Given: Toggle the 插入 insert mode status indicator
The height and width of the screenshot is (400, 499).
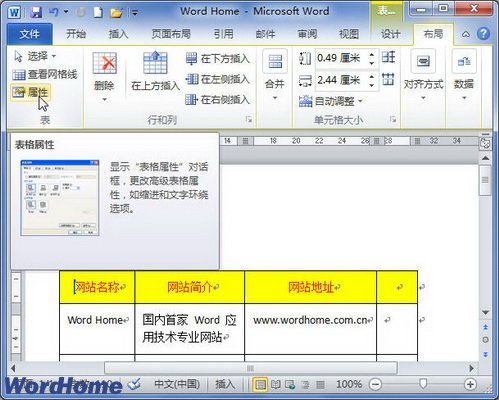Looking at the screenshot, I should tap(225, 384).
